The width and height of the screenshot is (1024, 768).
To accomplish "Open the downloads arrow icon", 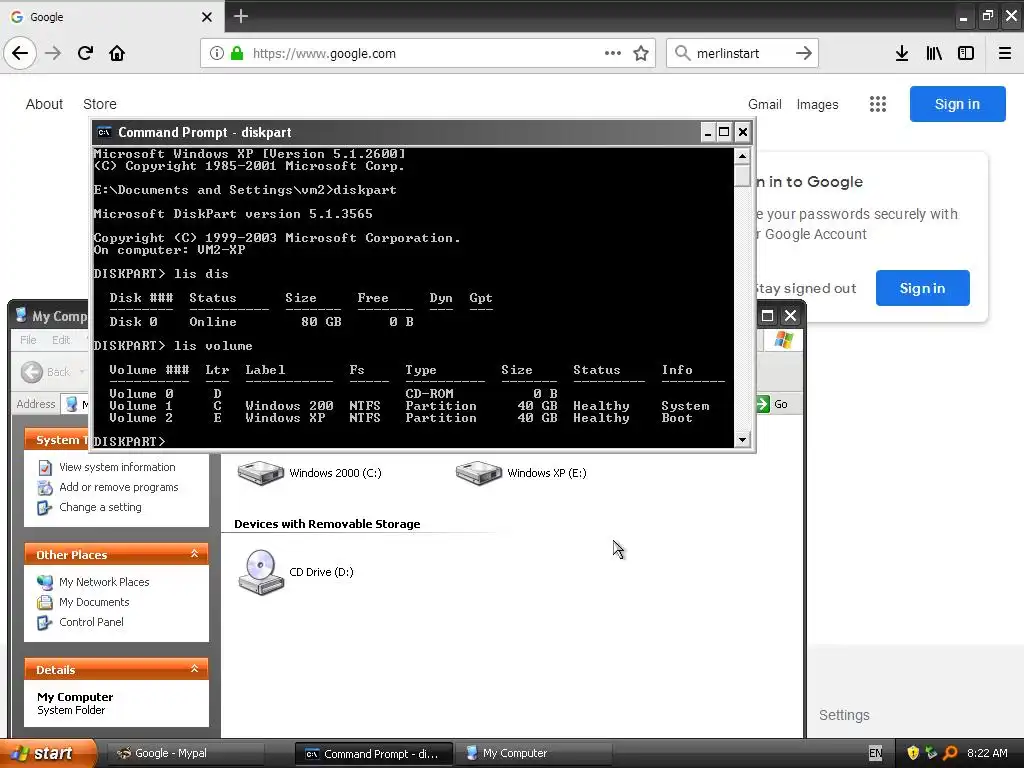I will (x=902, y=53).
